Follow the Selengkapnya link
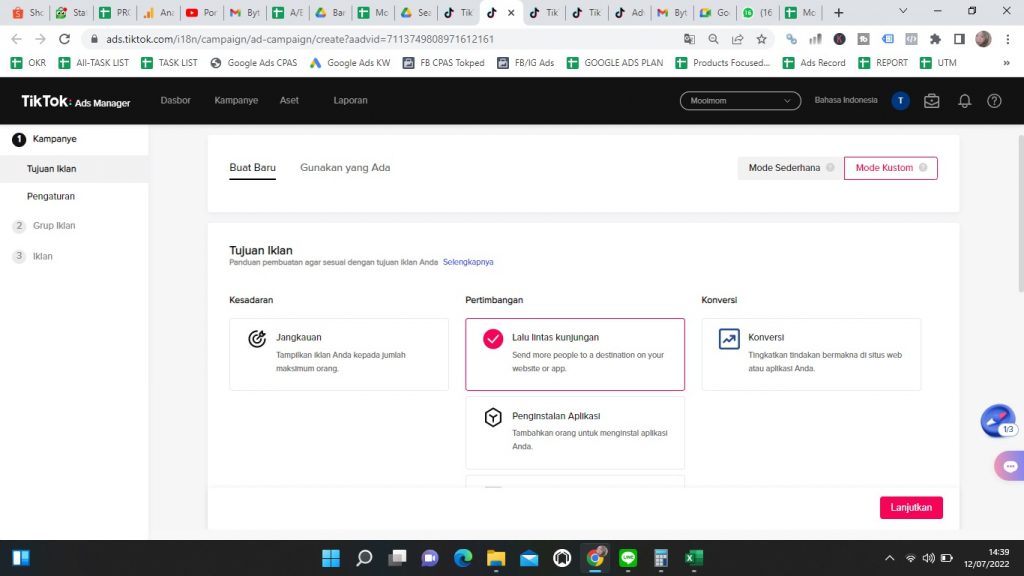 (x=468, y=262)
